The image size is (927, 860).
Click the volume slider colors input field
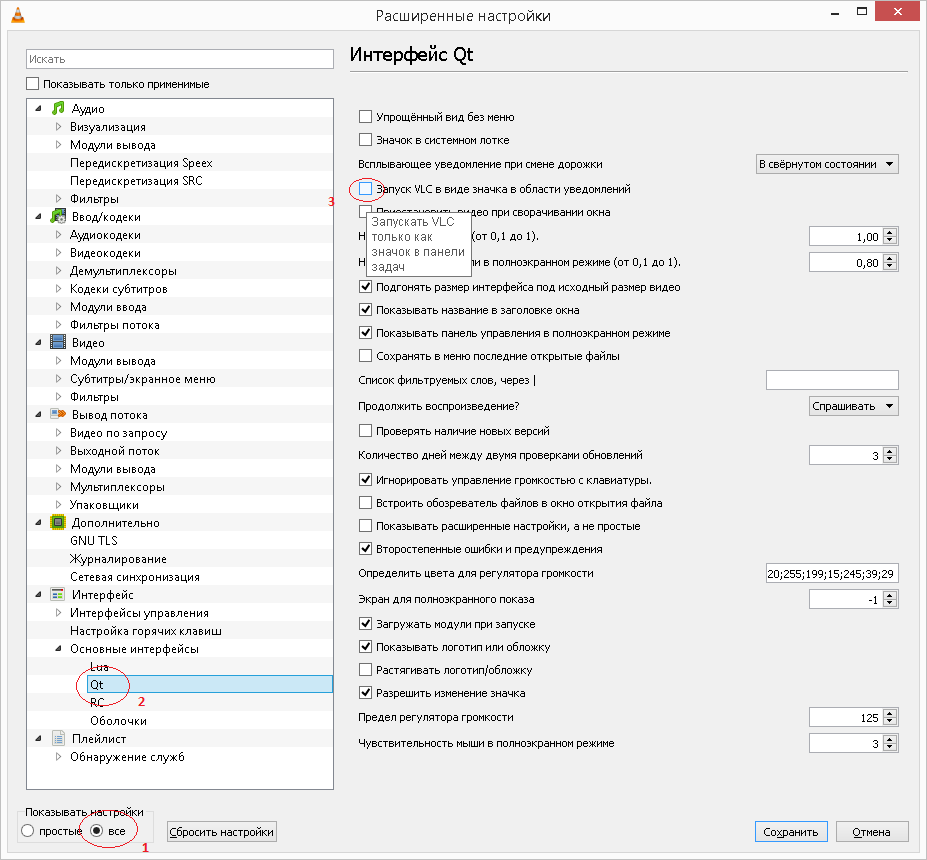(832, 573)
